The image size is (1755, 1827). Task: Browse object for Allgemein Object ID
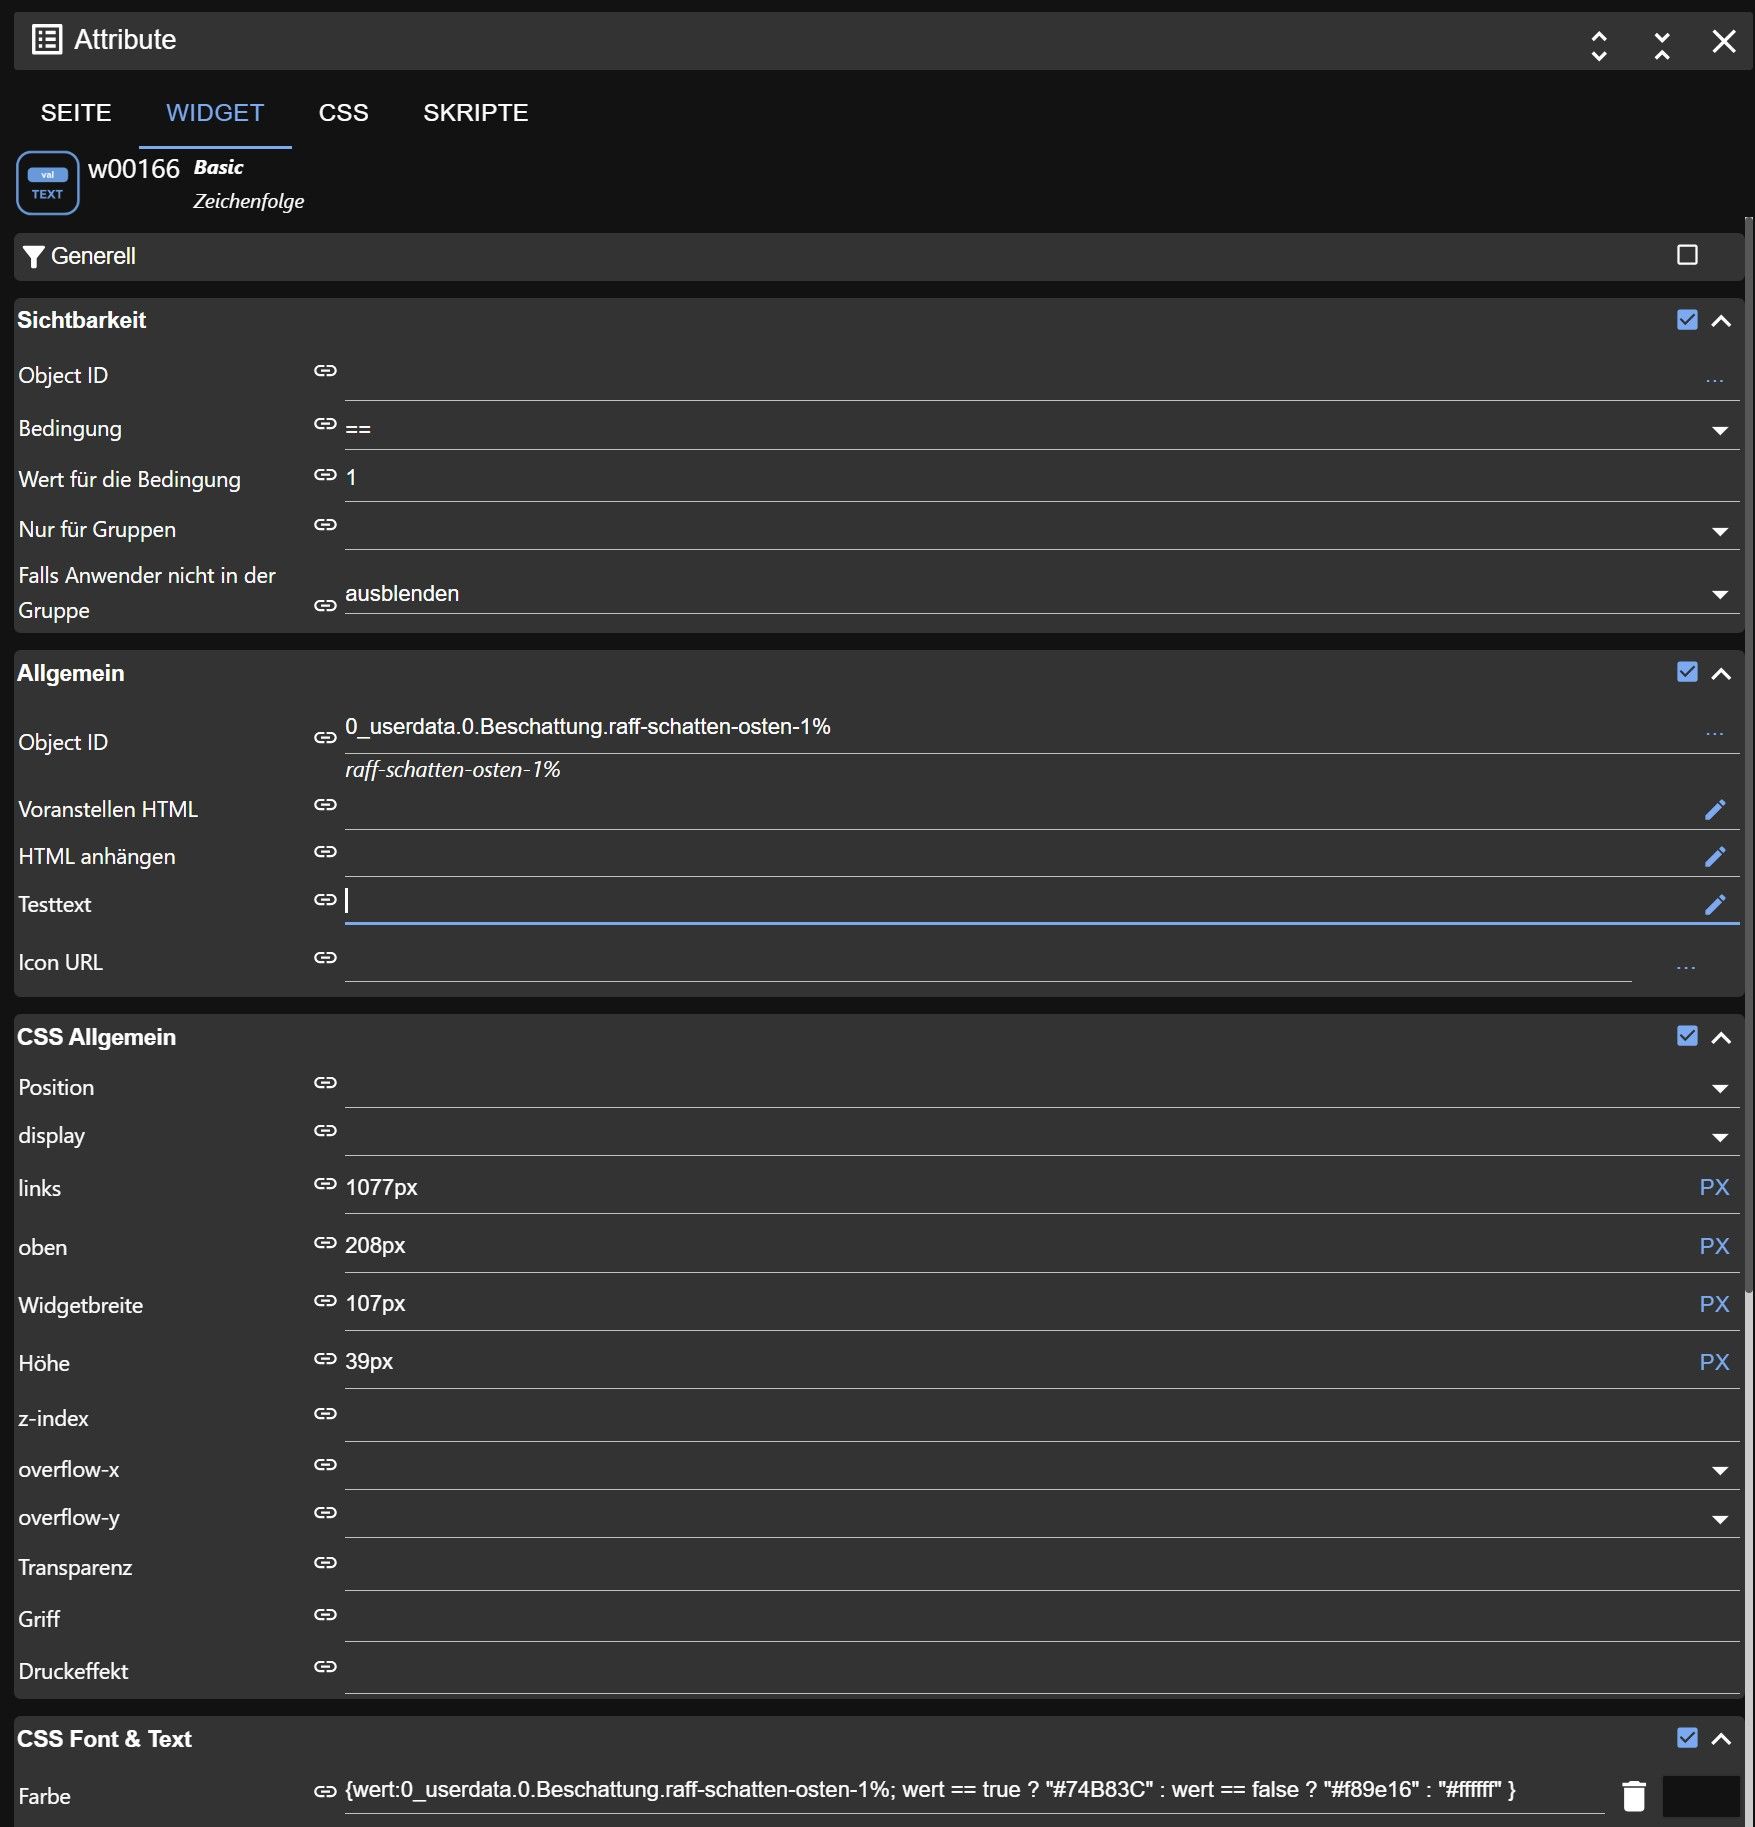(x=1715, y=733)
